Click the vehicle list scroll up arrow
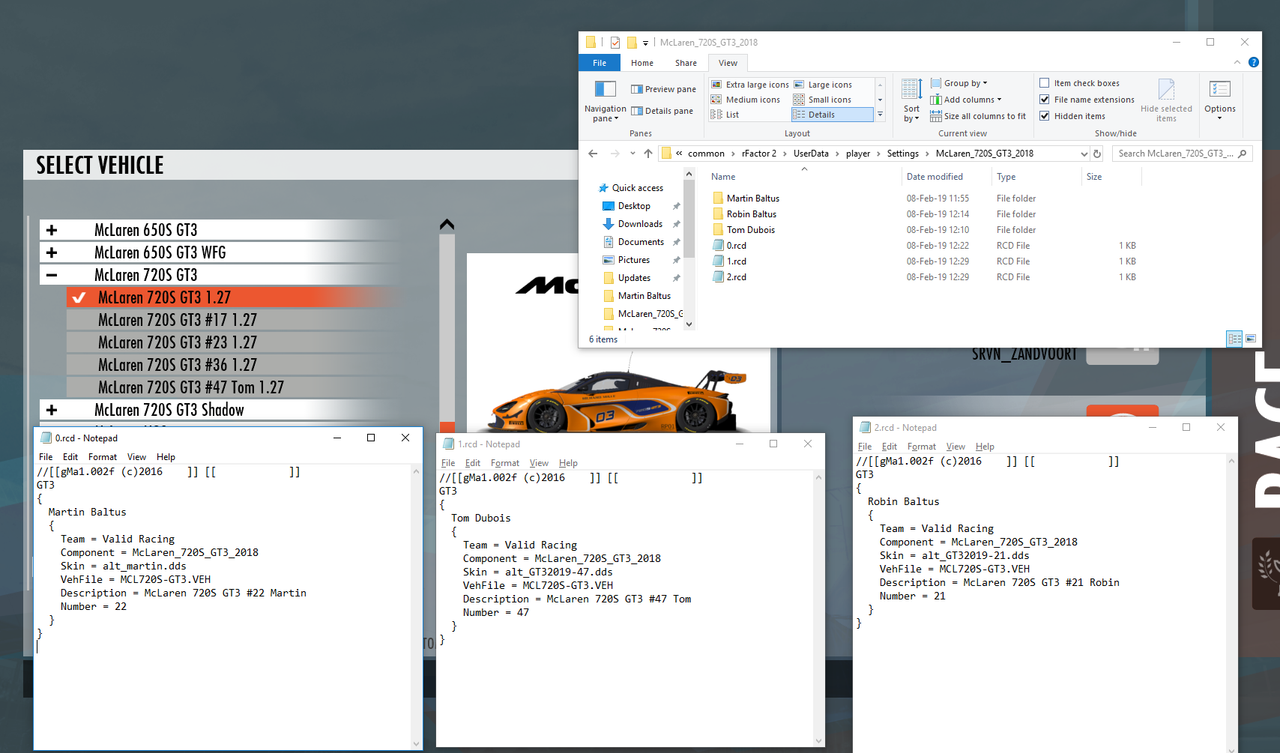Screen dimensions: 1280x753 click(x=447, y=225)
